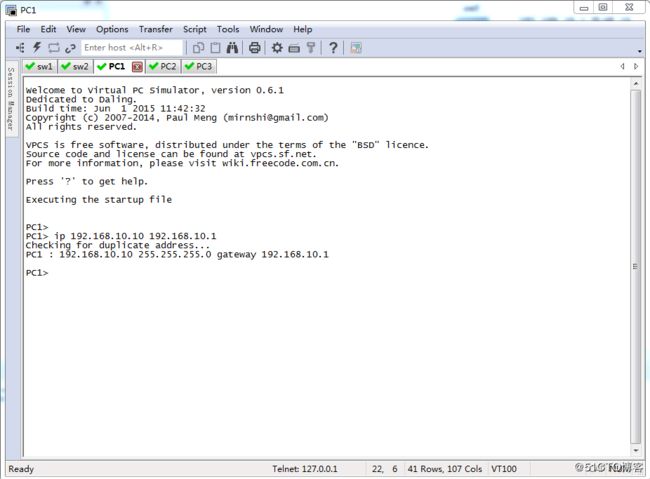
Task: Click the VT100 status bar entry
Action: (x=504, y=469)
